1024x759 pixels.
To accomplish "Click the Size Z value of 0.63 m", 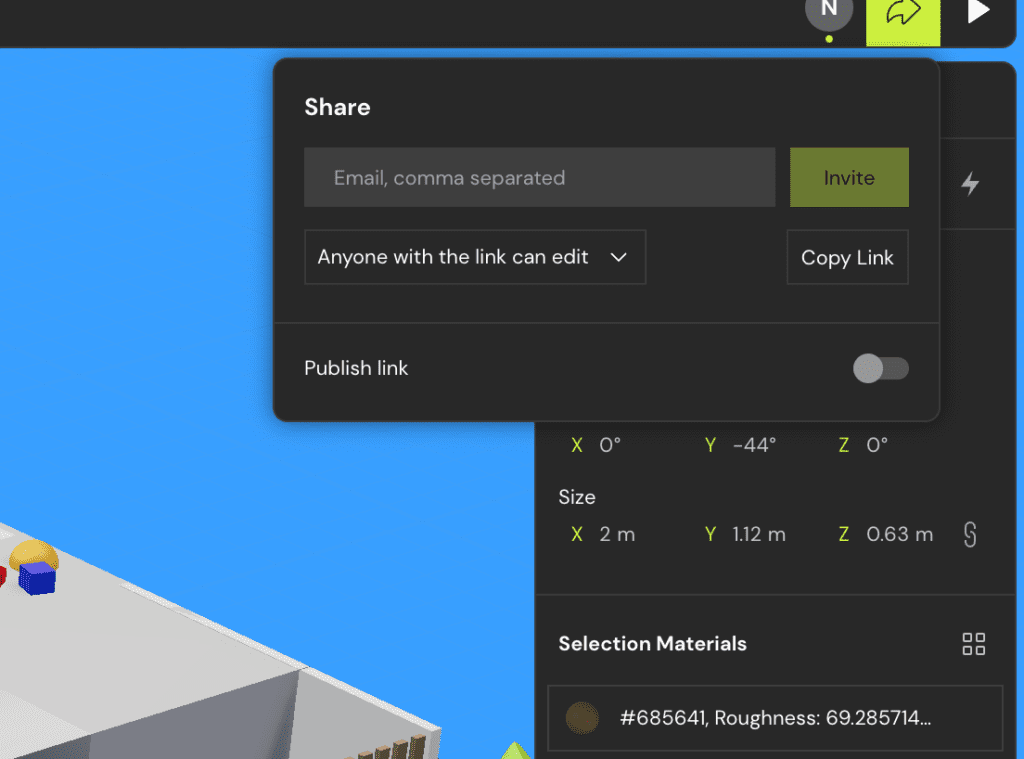I will point(899,535).
